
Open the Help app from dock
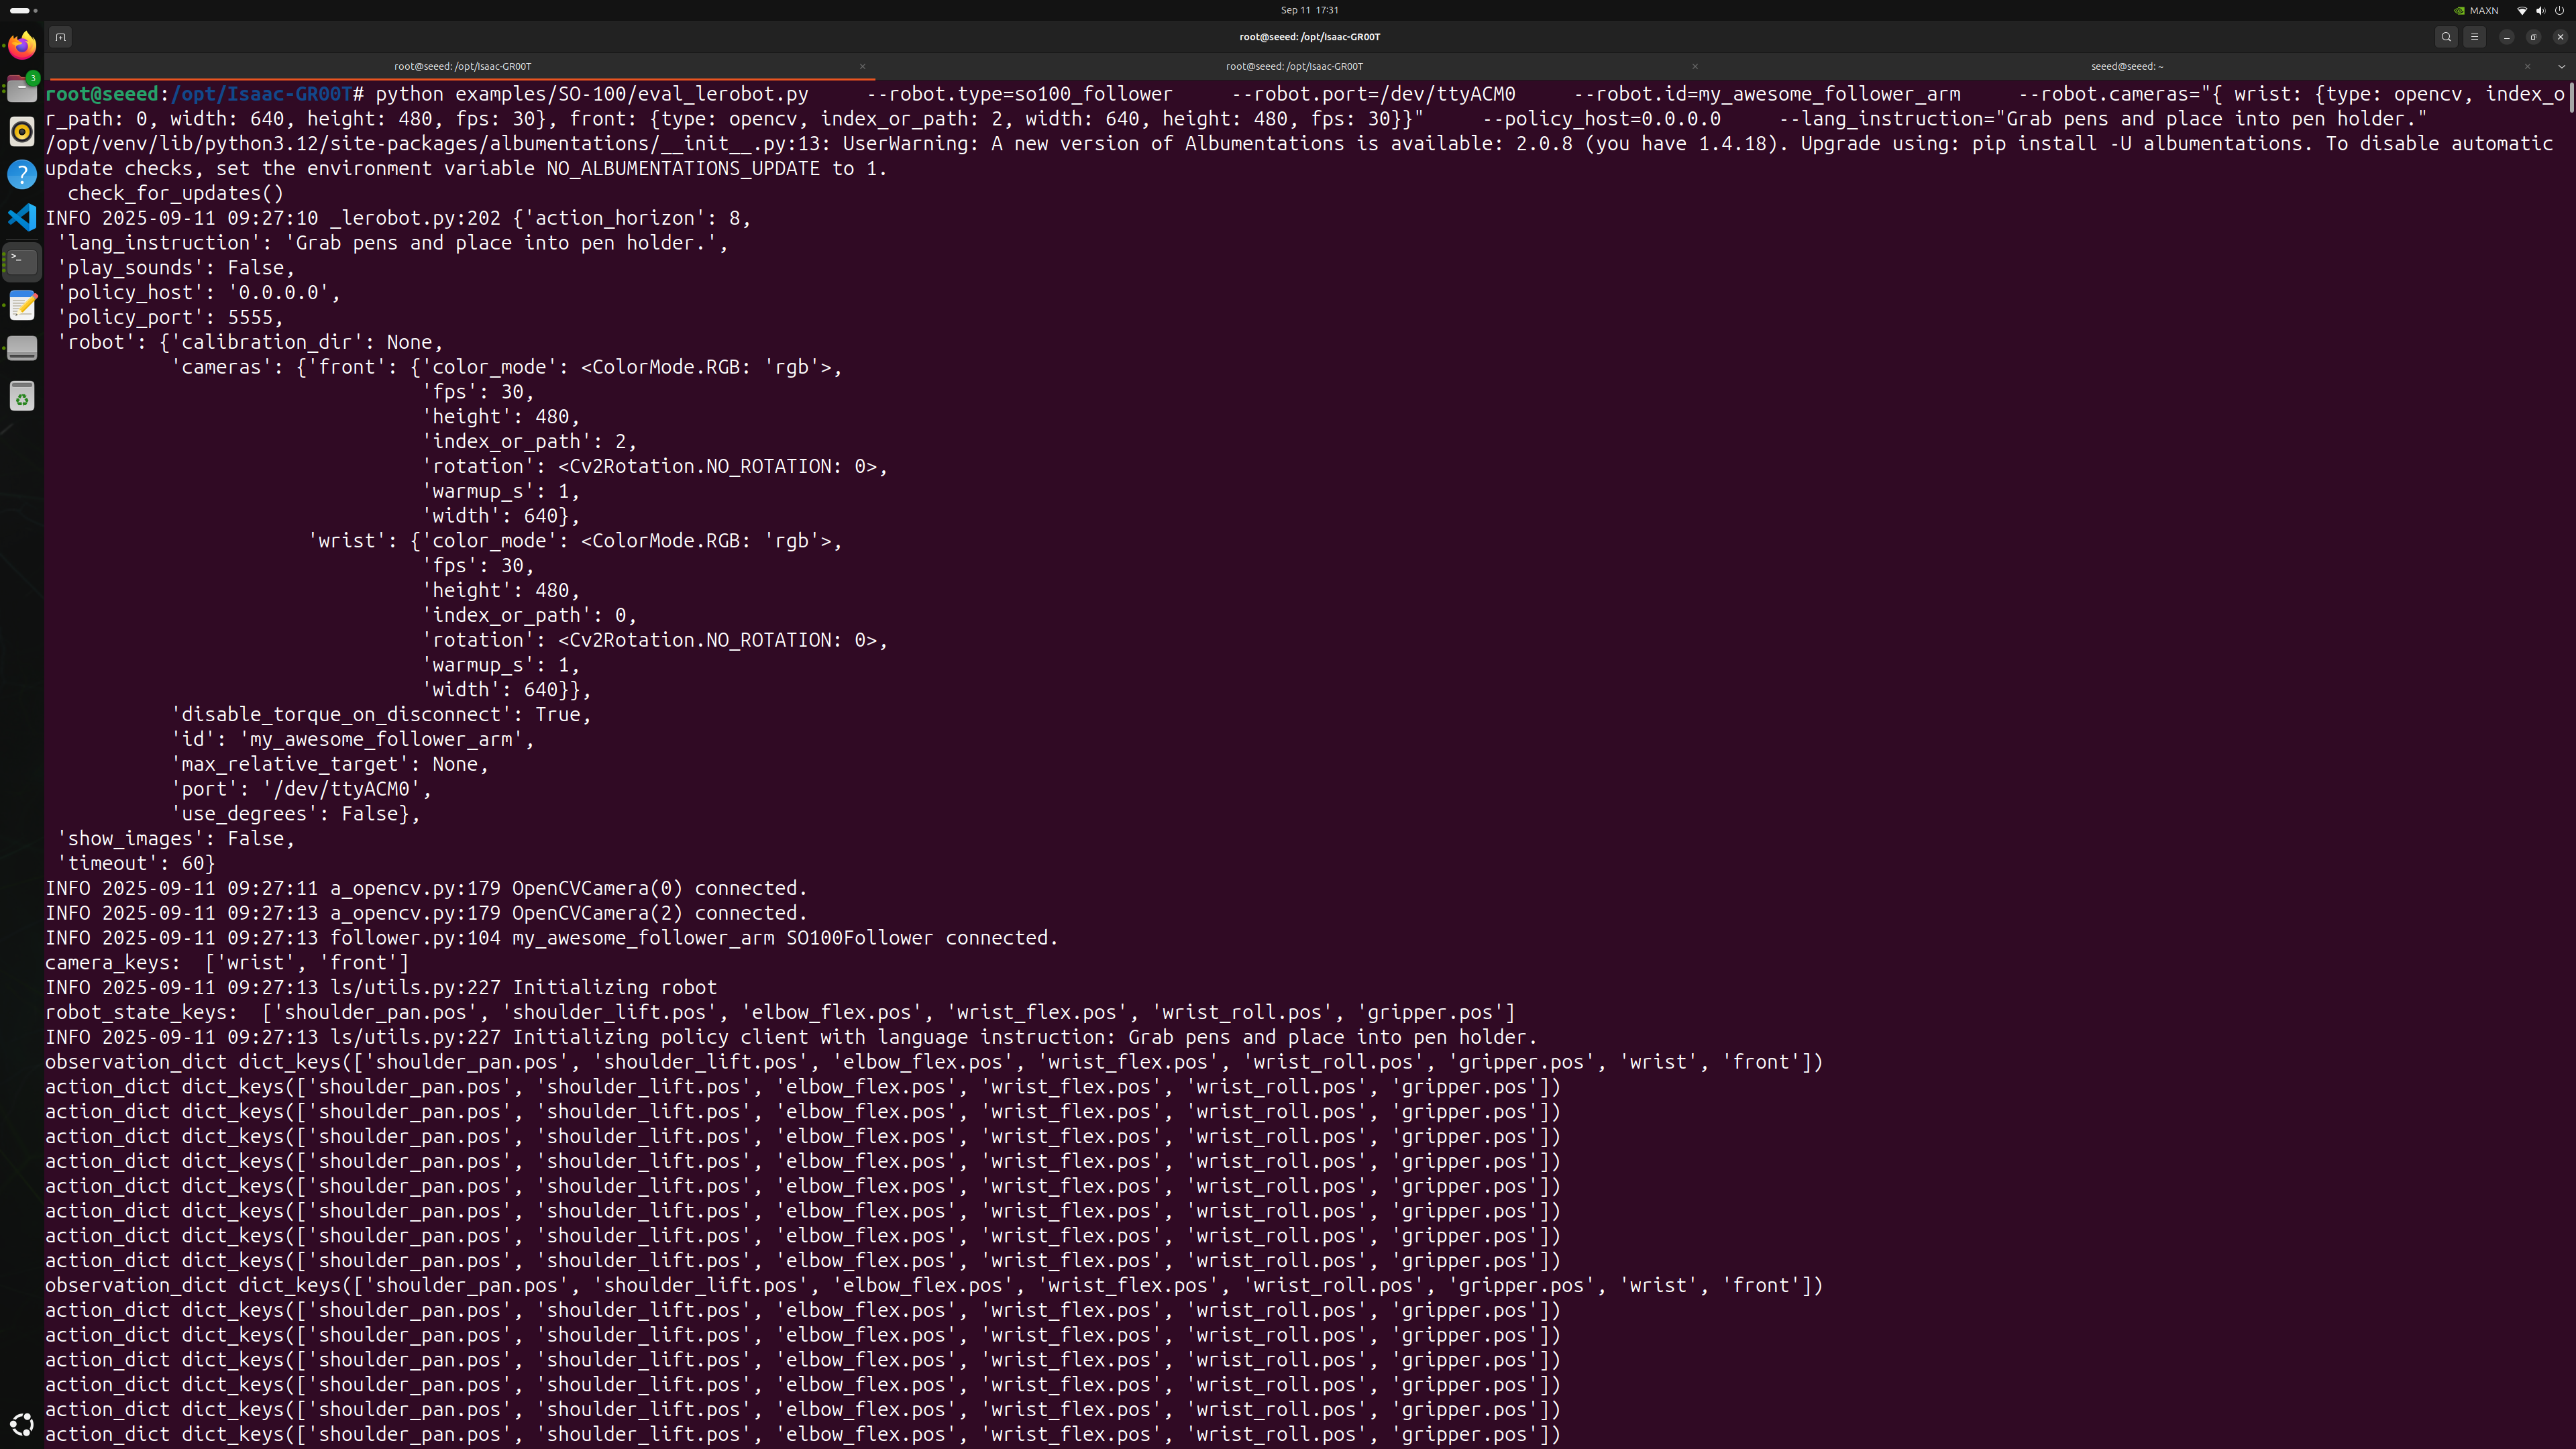coord(22,175)
